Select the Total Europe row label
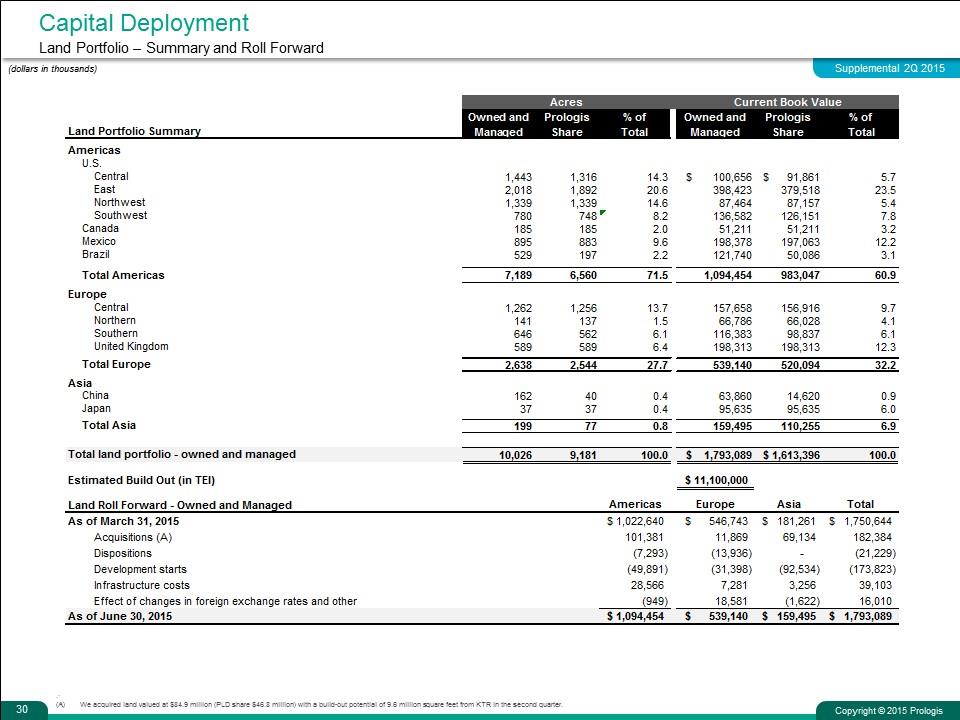 116,364
